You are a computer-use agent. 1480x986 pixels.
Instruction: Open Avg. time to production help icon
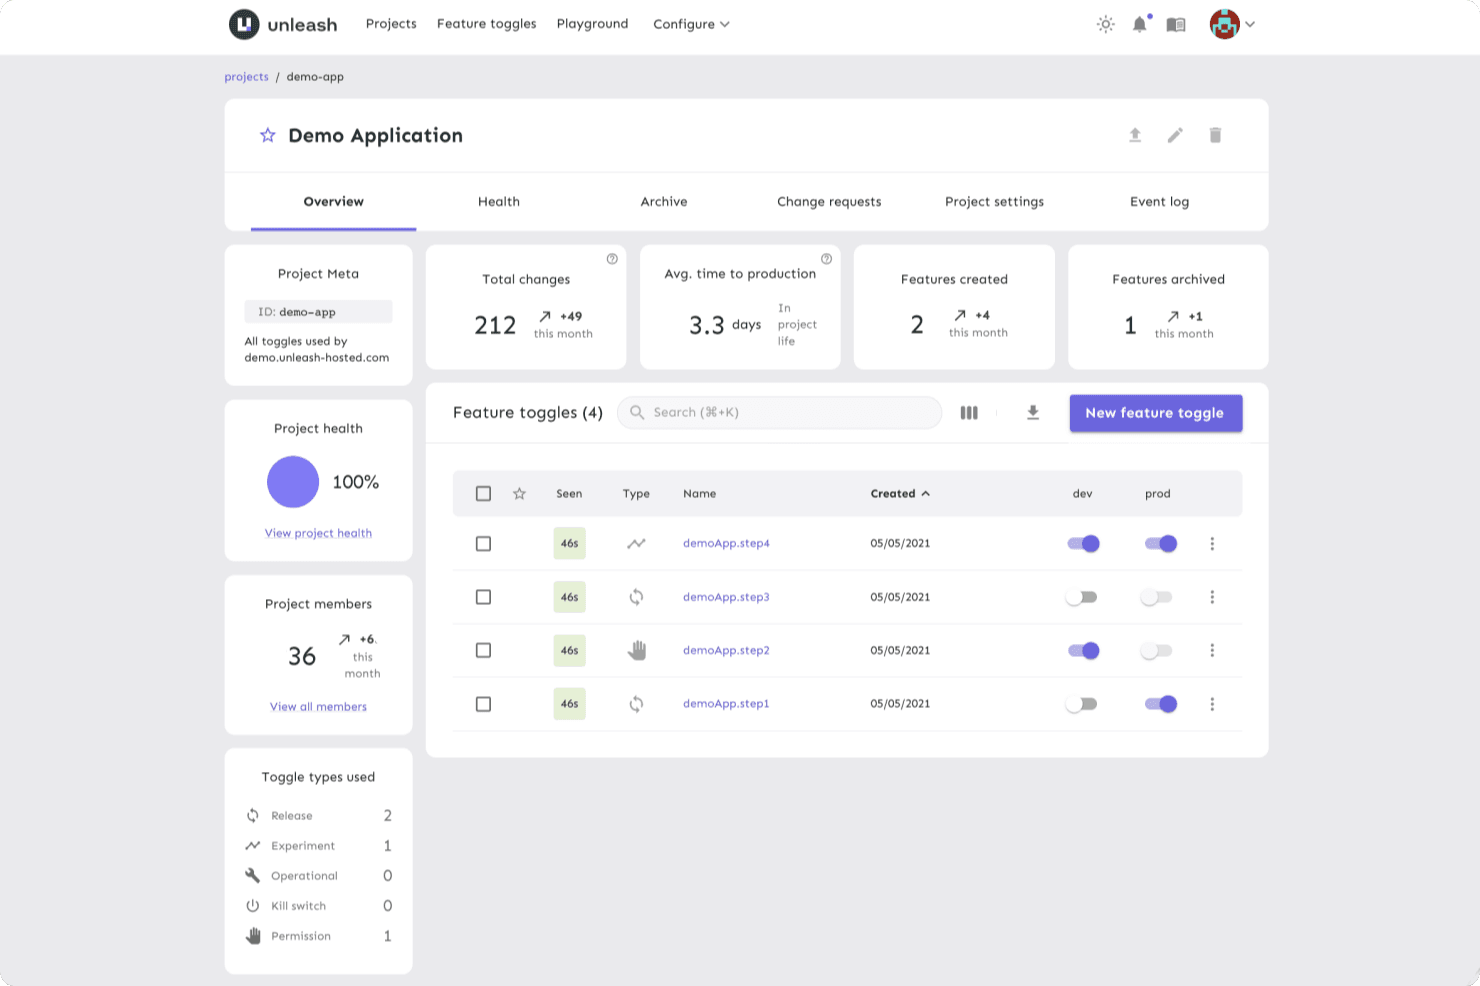click(826, 259)
